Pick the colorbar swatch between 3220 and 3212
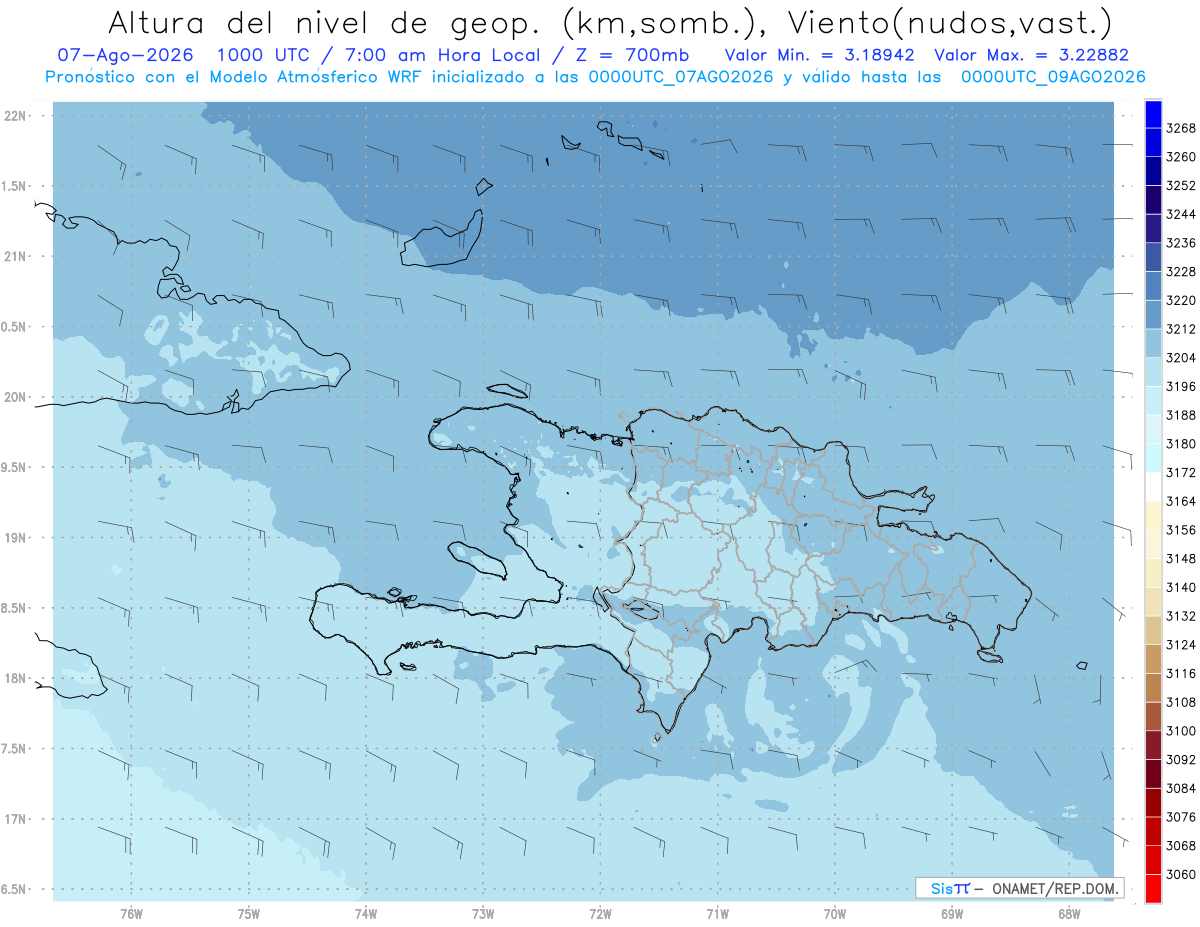The height and width of the screenshot is (927, 1200). tap(1153, 314)
